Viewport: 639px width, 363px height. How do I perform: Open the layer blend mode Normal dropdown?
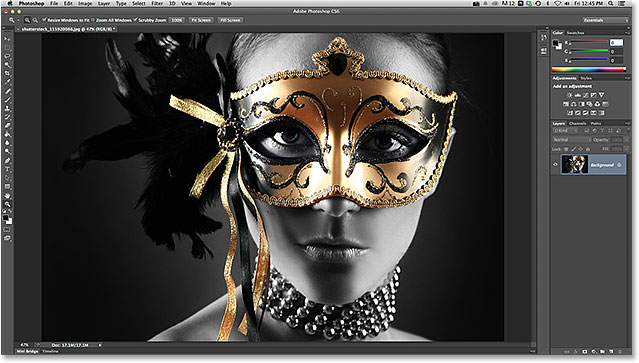point(572,140)
